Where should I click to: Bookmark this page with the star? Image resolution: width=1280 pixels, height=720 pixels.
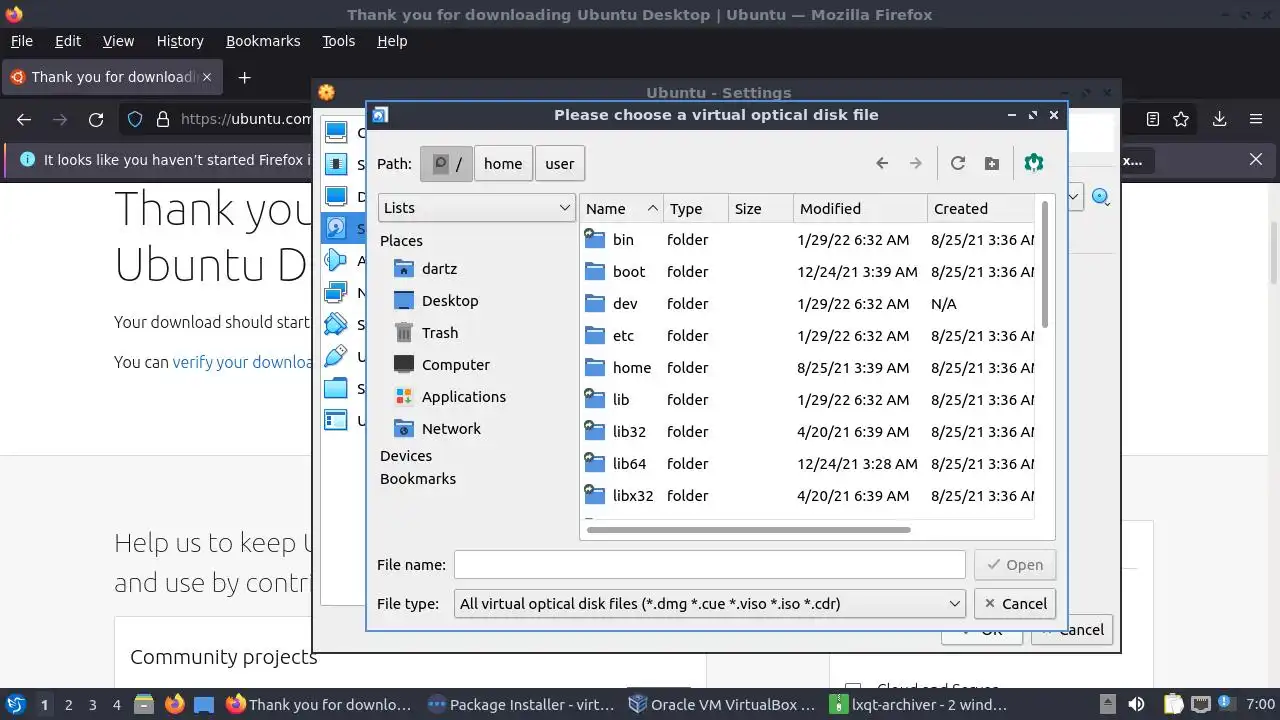pyautogui.click(x=1181, y=120)
